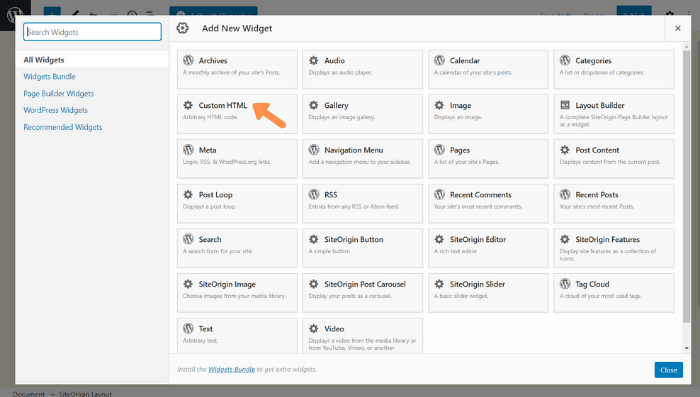Click 'Arbitrary text.' description
The image size is (700, 397).
click(200, 340)
